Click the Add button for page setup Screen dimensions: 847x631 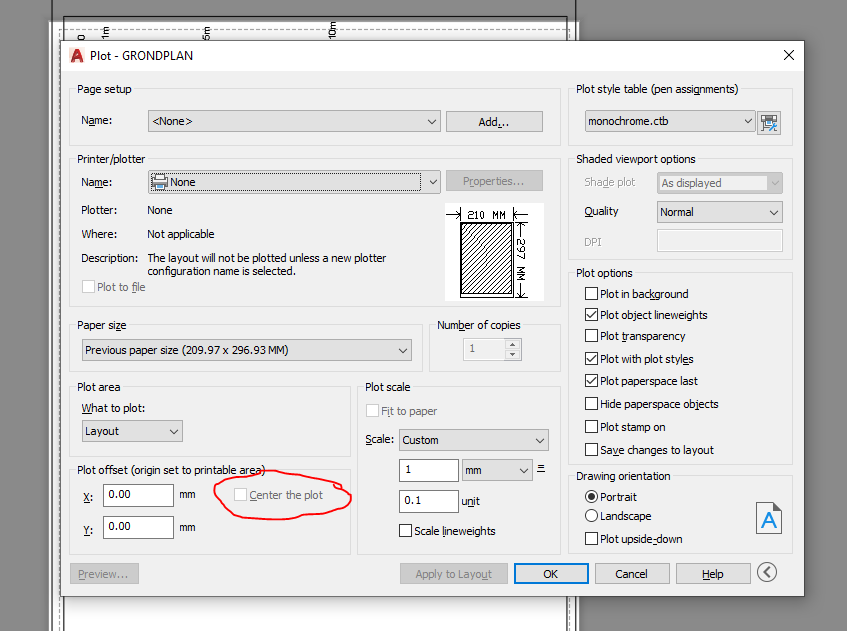coord(494,119)
